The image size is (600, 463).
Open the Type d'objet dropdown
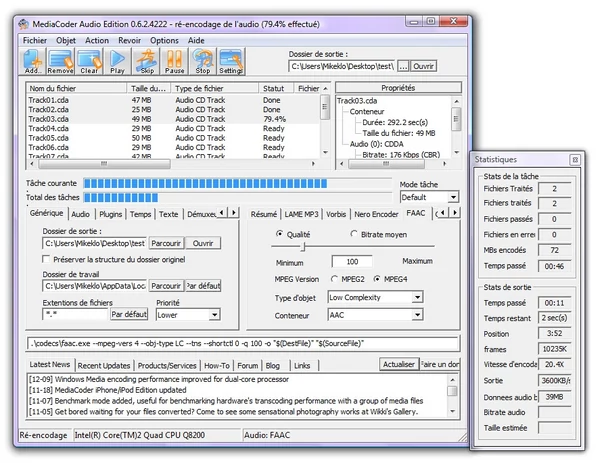417,297
